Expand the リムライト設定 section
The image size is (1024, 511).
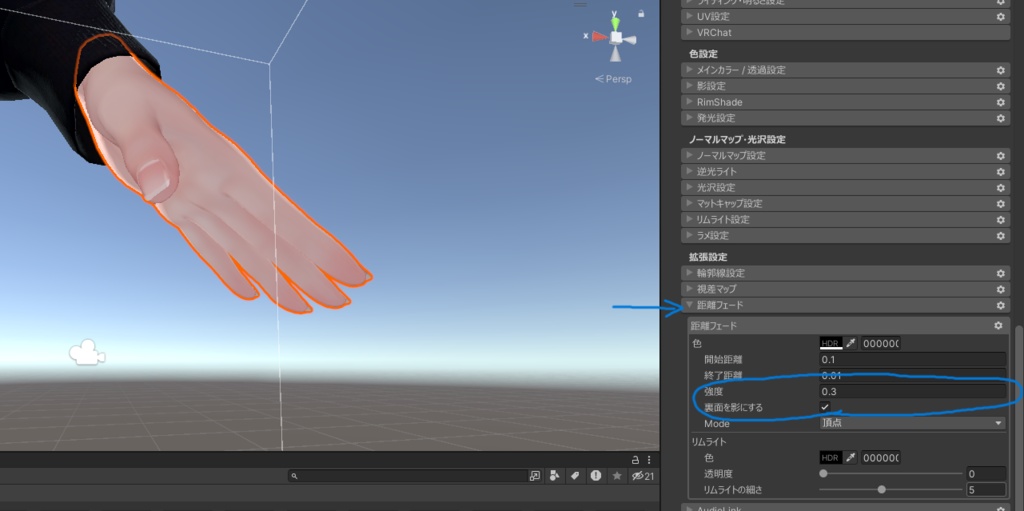point(846,220)
